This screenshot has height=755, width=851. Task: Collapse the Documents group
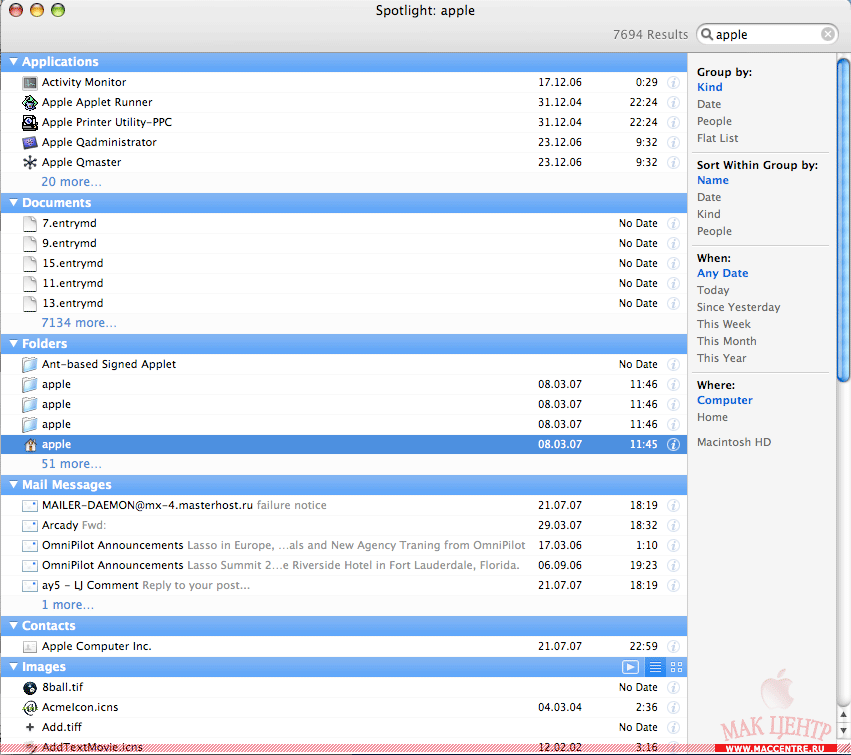(x=14, y=203)
